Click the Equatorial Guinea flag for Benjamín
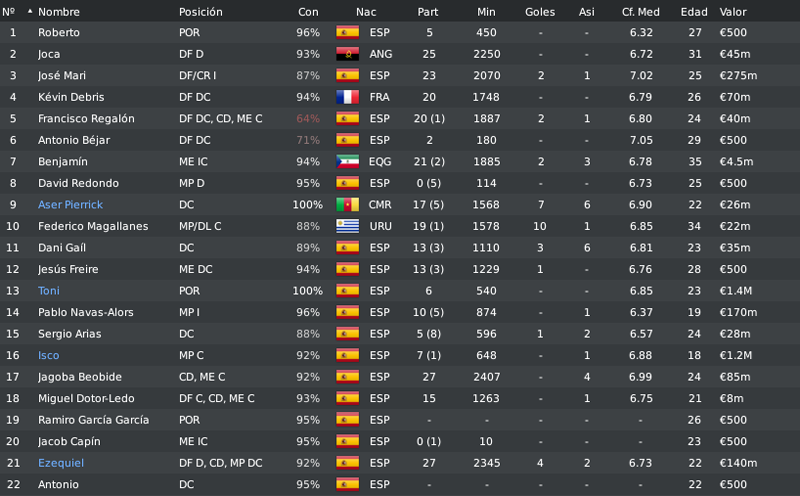The width and height of the screenshot is (800, 496). click(347, 161)
